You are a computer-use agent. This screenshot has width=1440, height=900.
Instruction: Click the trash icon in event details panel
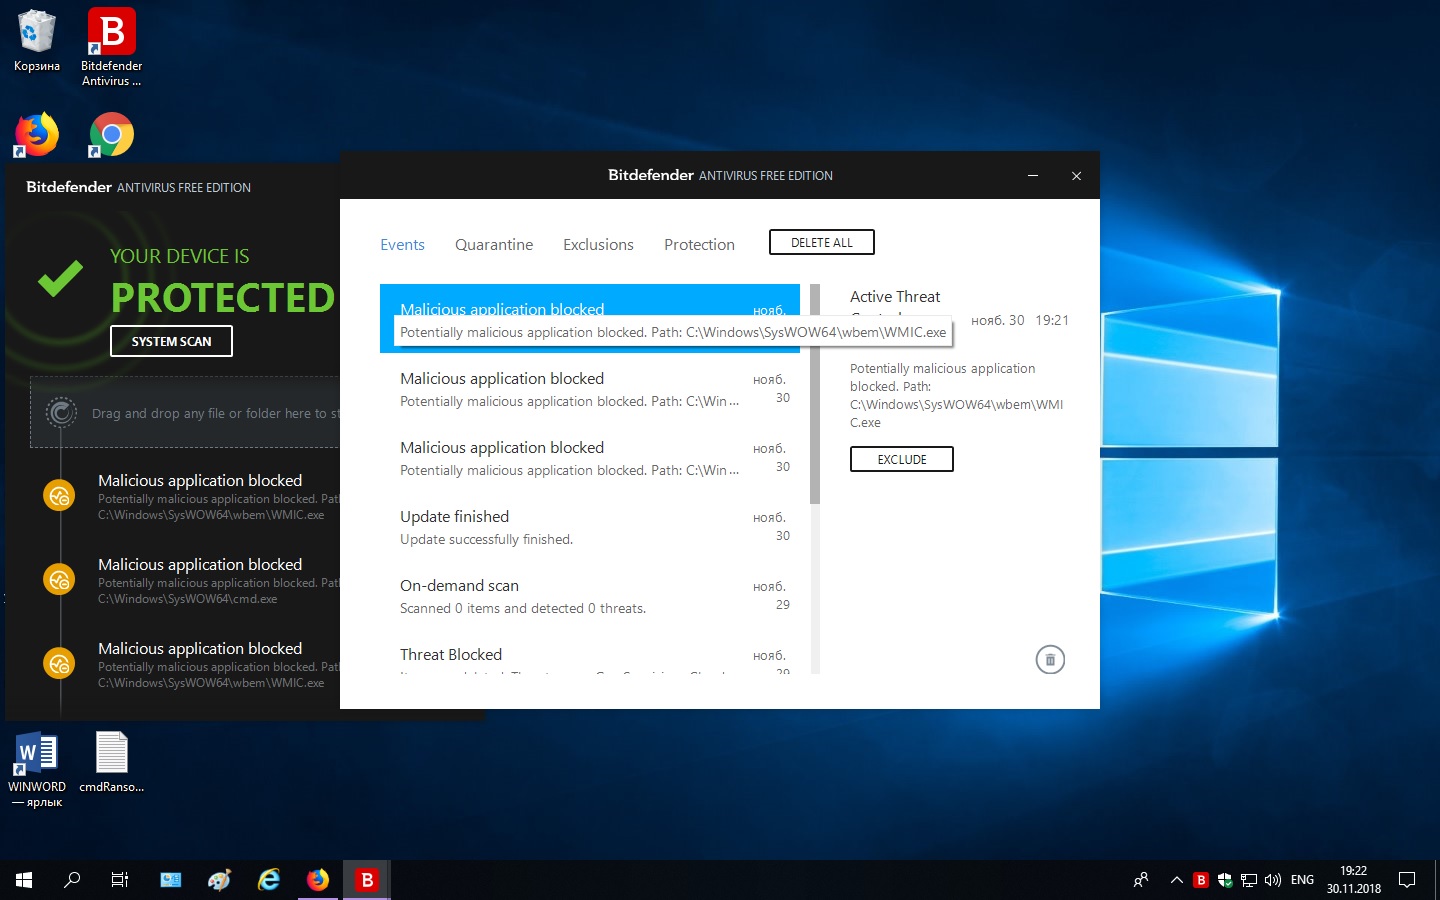point(1050,660)
